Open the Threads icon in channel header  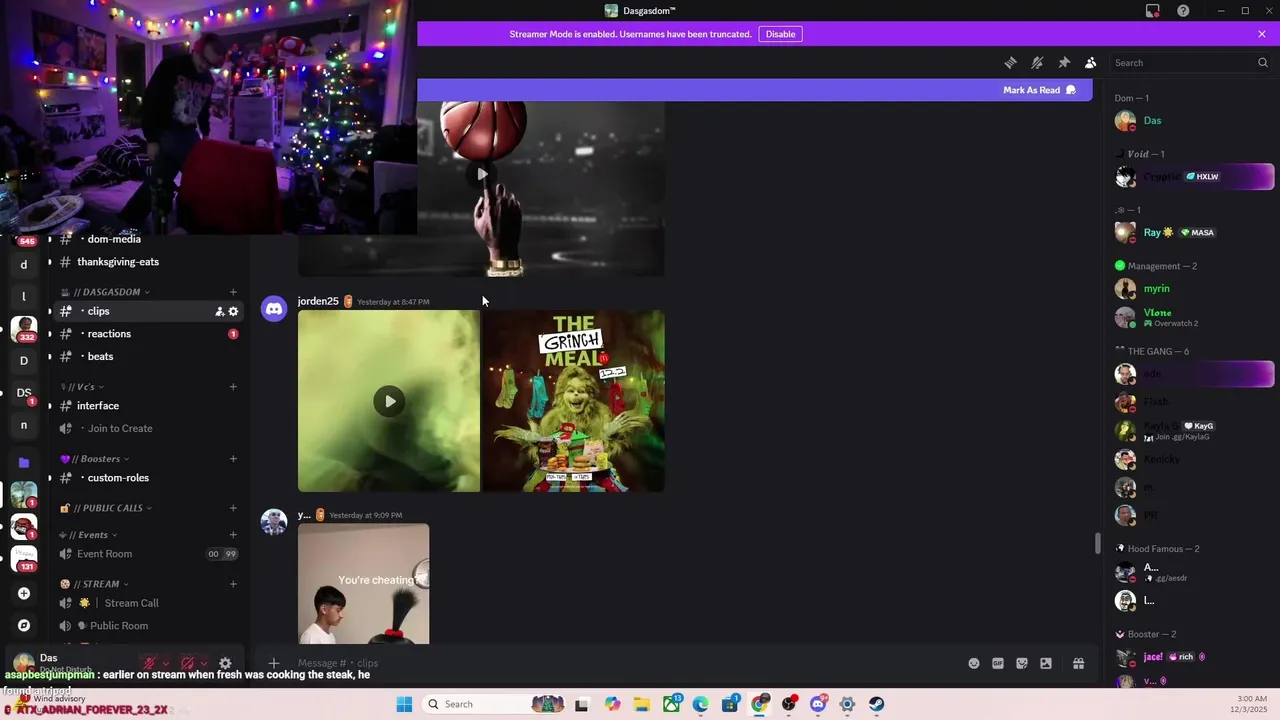(1010, 62)
